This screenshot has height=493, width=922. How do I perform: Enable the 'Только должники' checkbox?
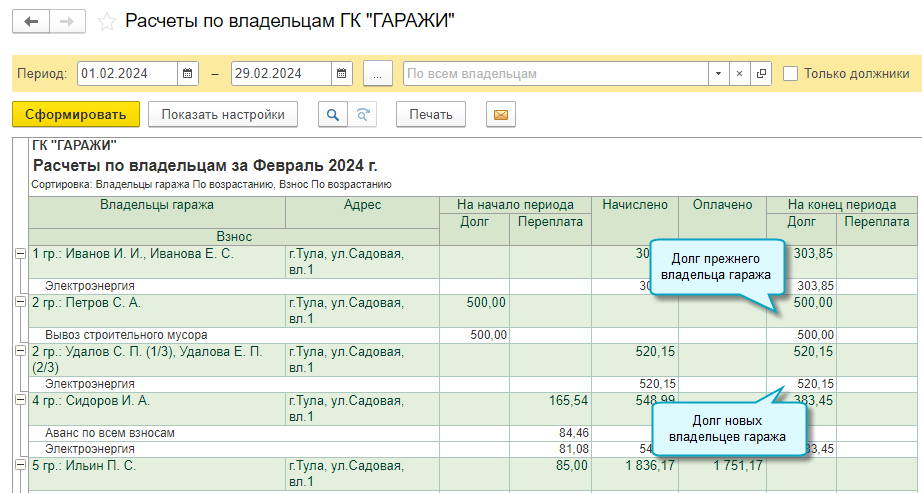coord(791,74)
